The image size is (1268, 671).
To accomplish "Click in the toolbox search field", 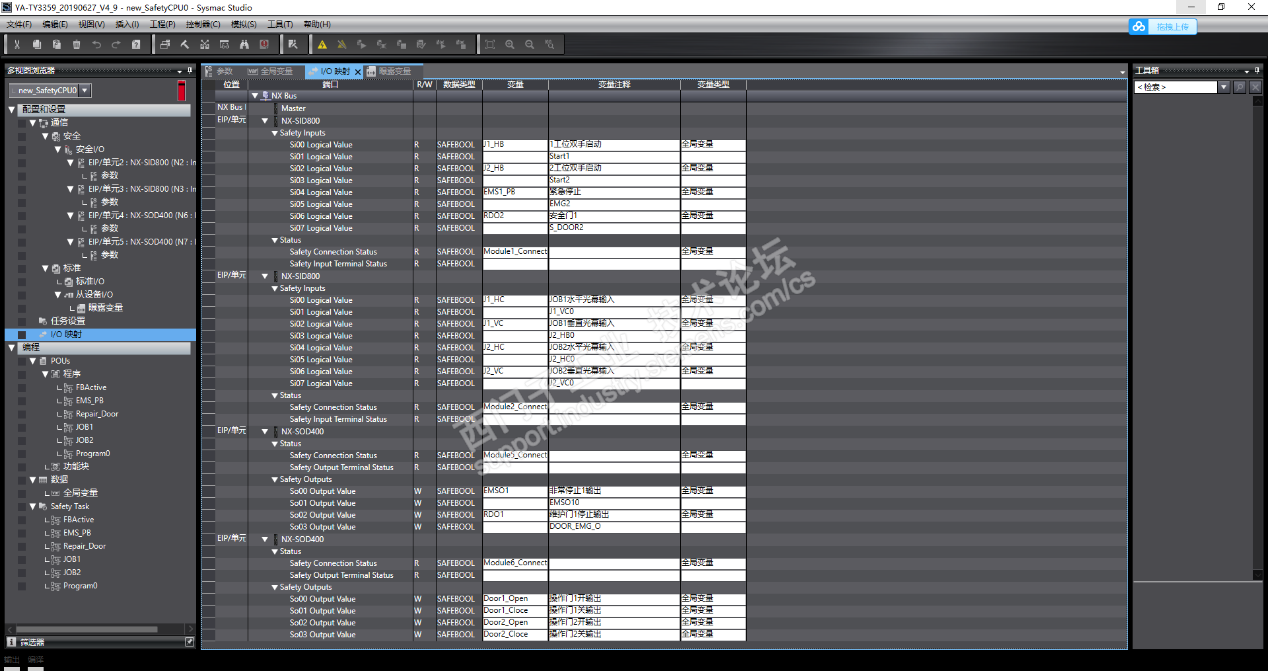I will click(x=1175, y=87).
